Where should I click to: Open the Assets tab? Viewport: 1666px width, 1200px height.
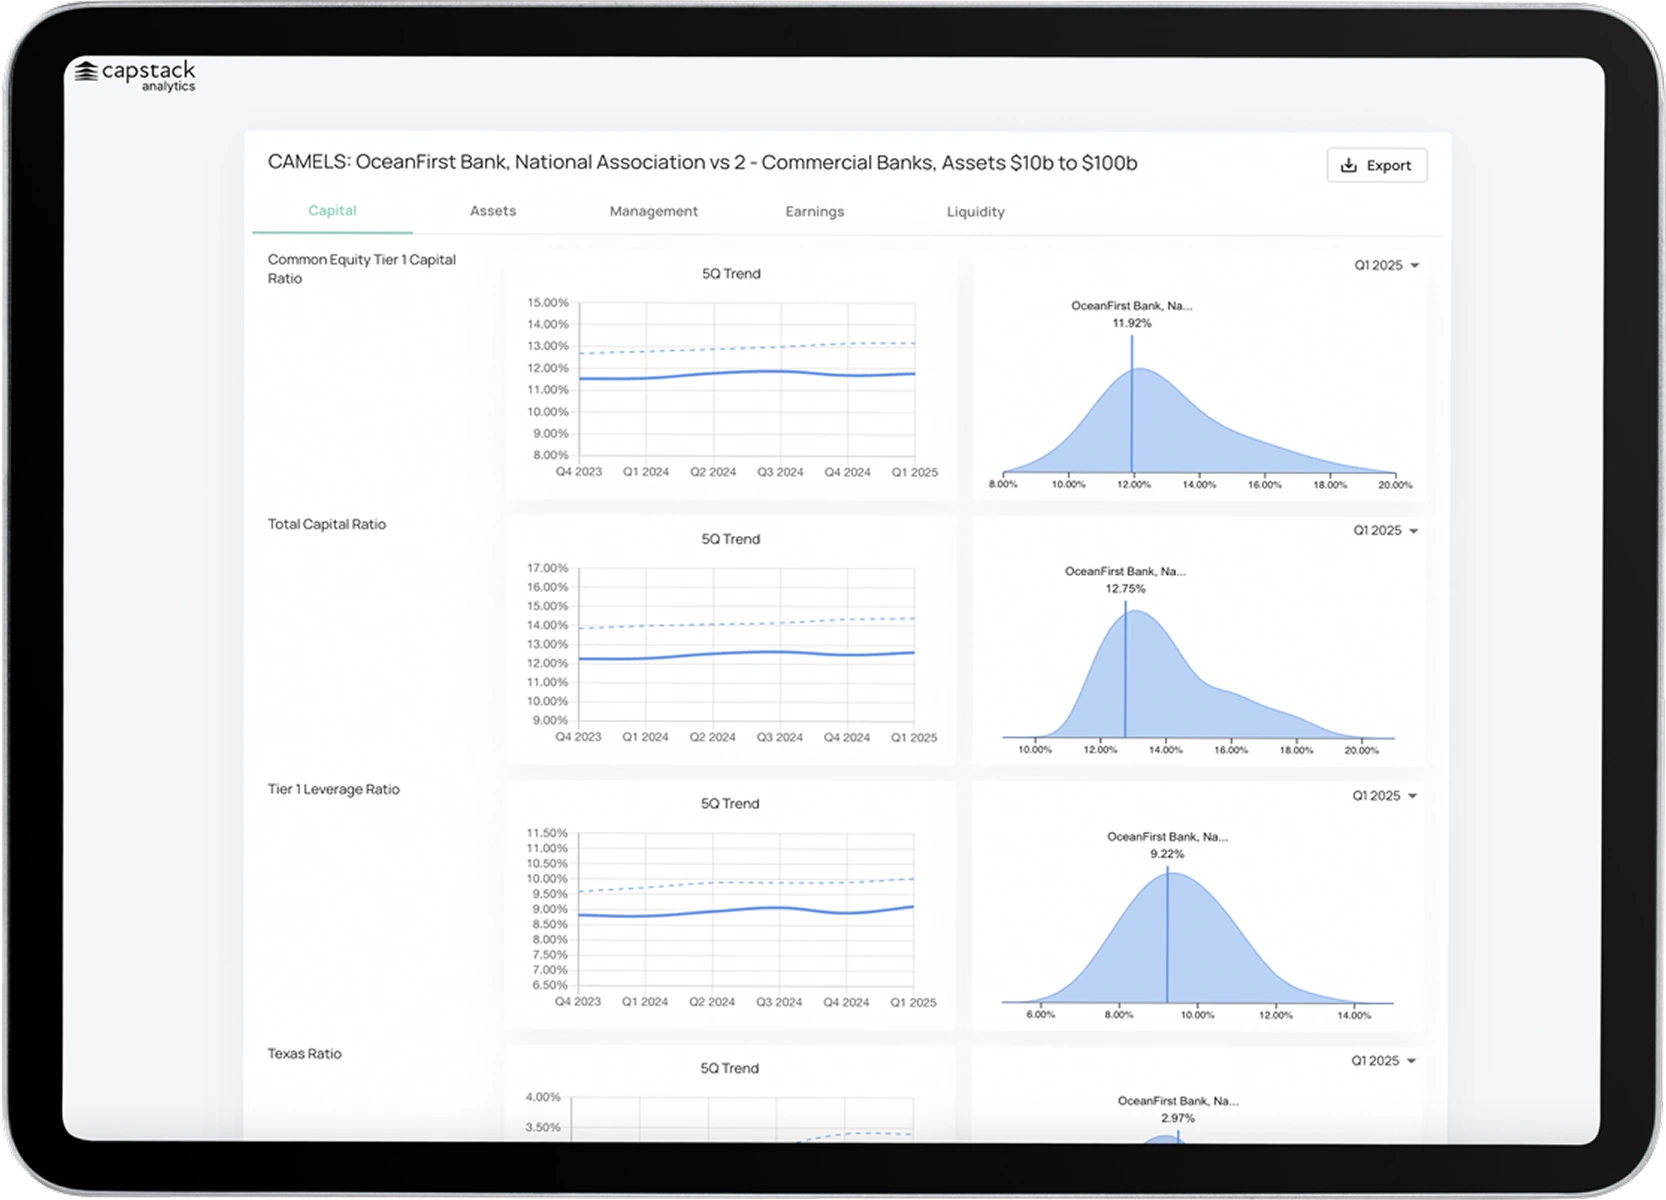(493, 211)
